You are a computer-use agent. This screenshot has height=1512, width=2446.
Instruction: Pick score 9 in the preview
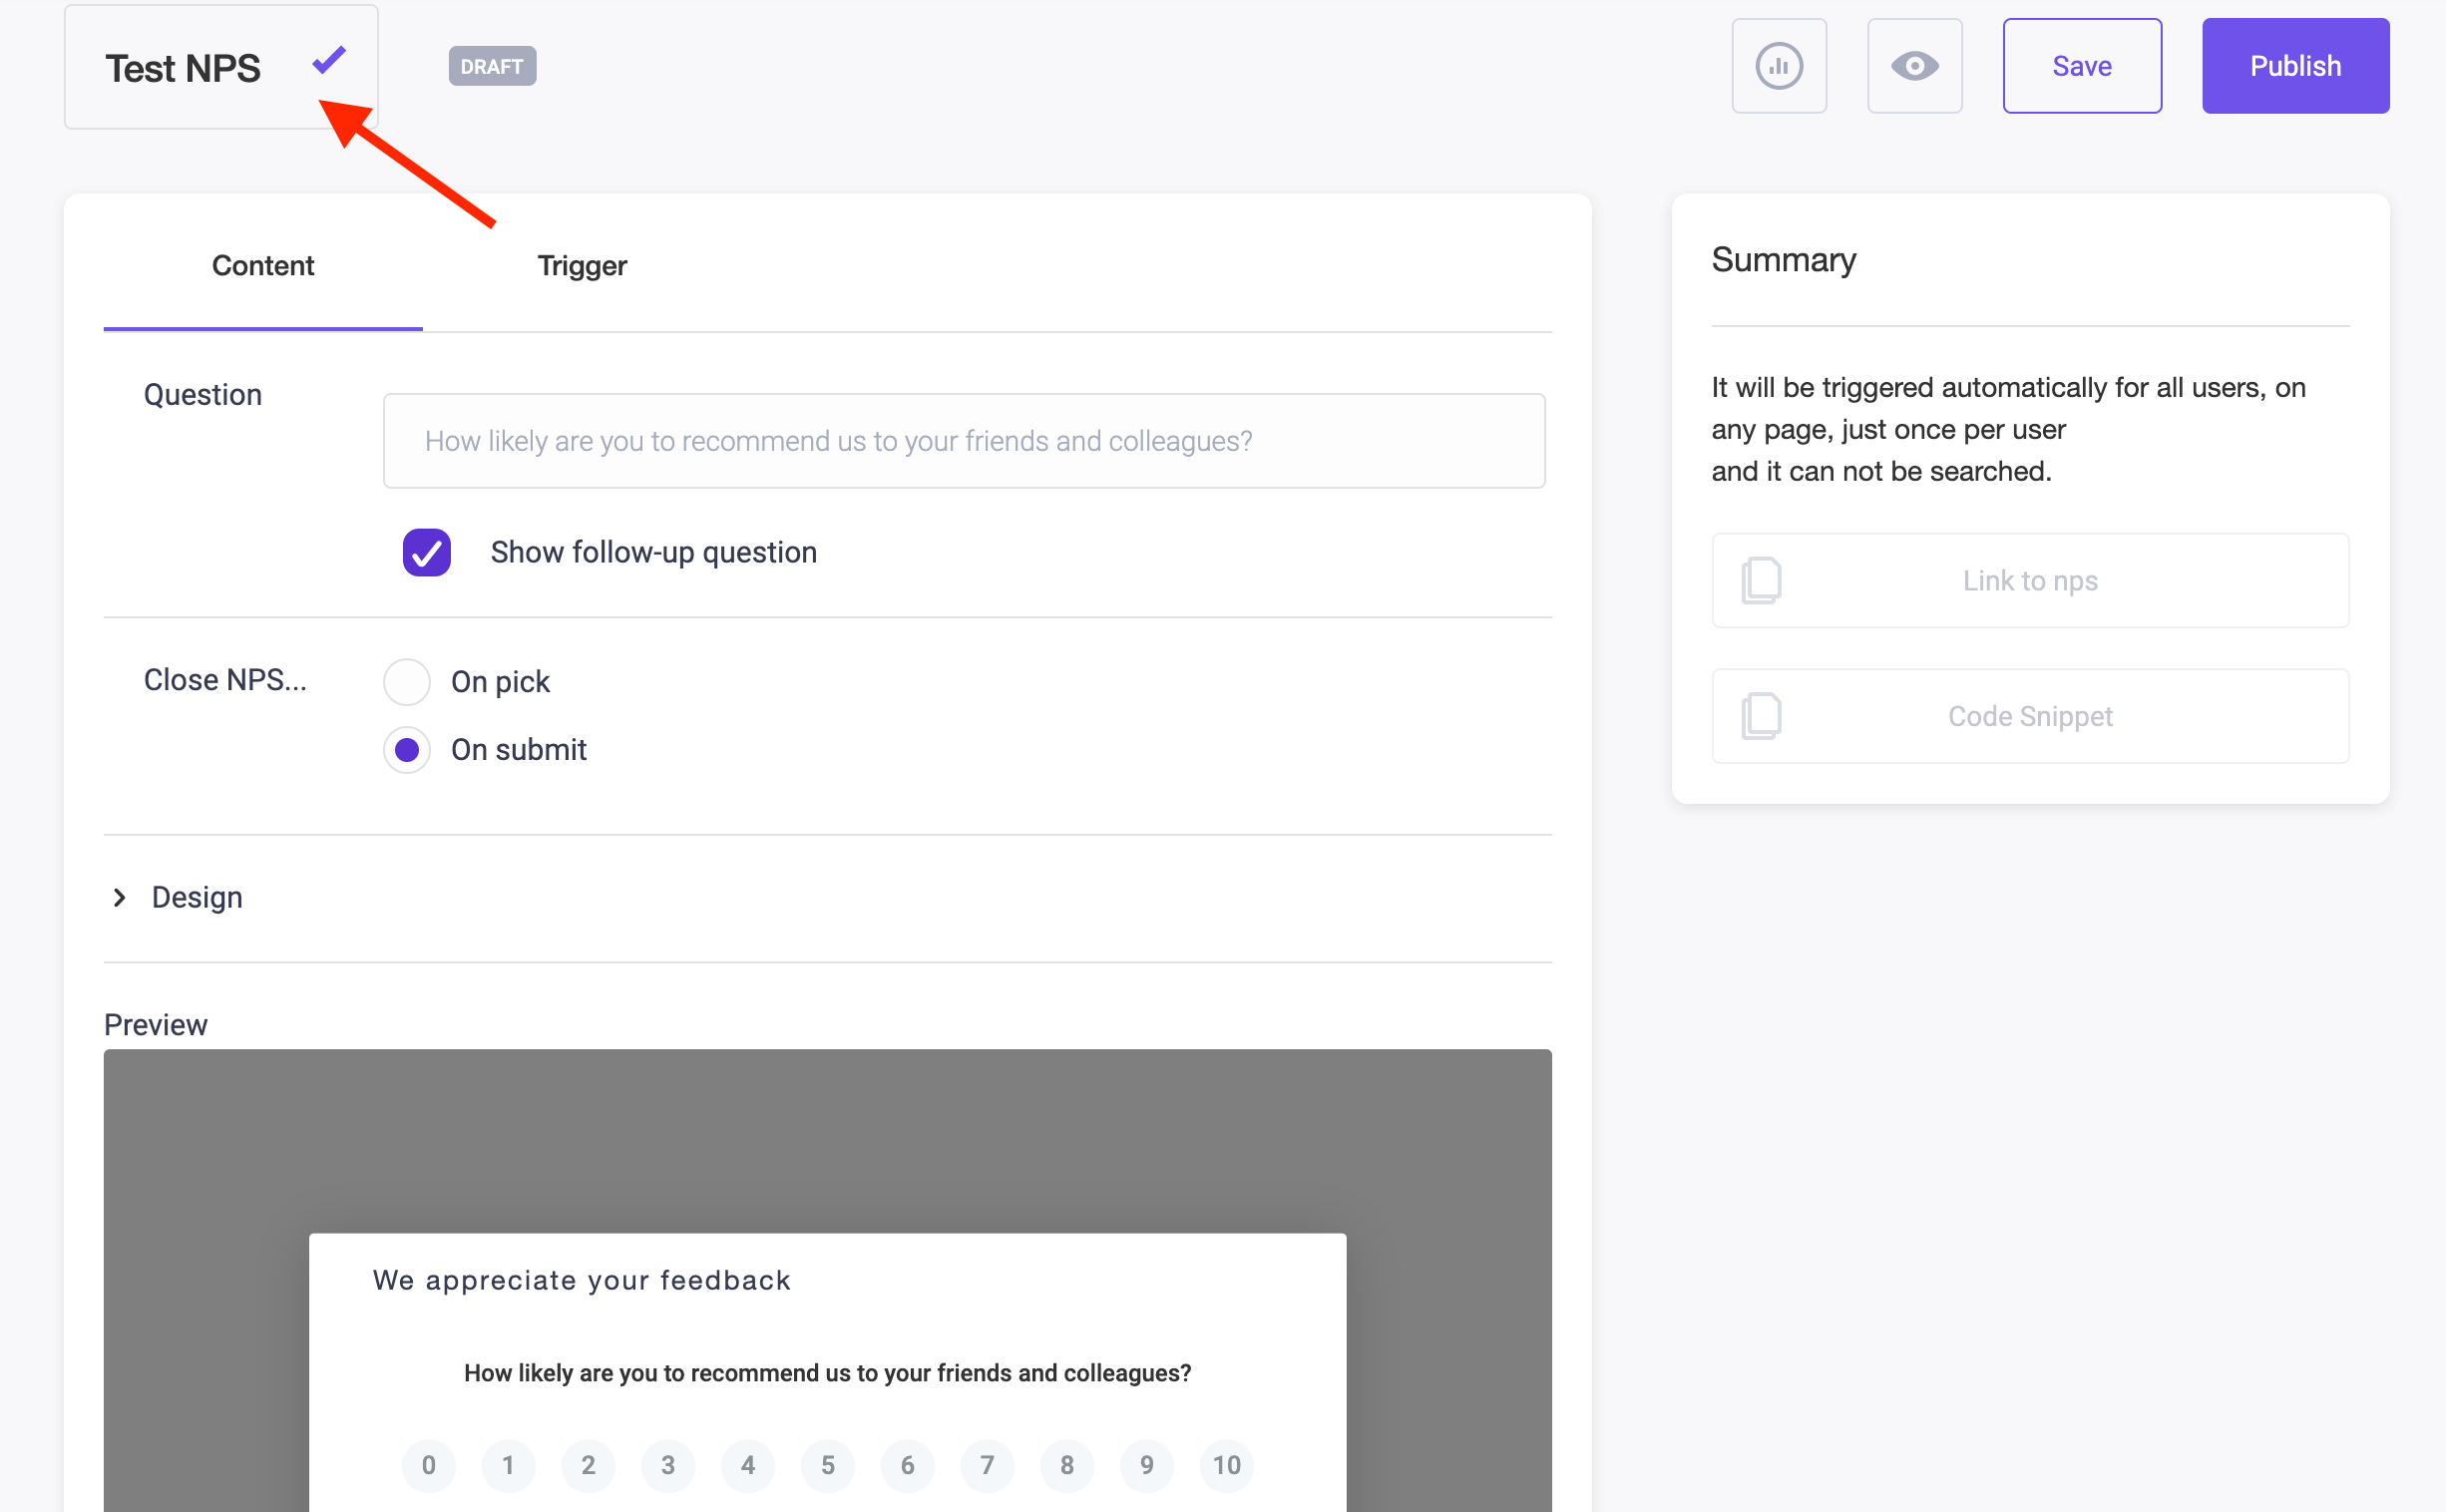click(x=1147, y=1465)
